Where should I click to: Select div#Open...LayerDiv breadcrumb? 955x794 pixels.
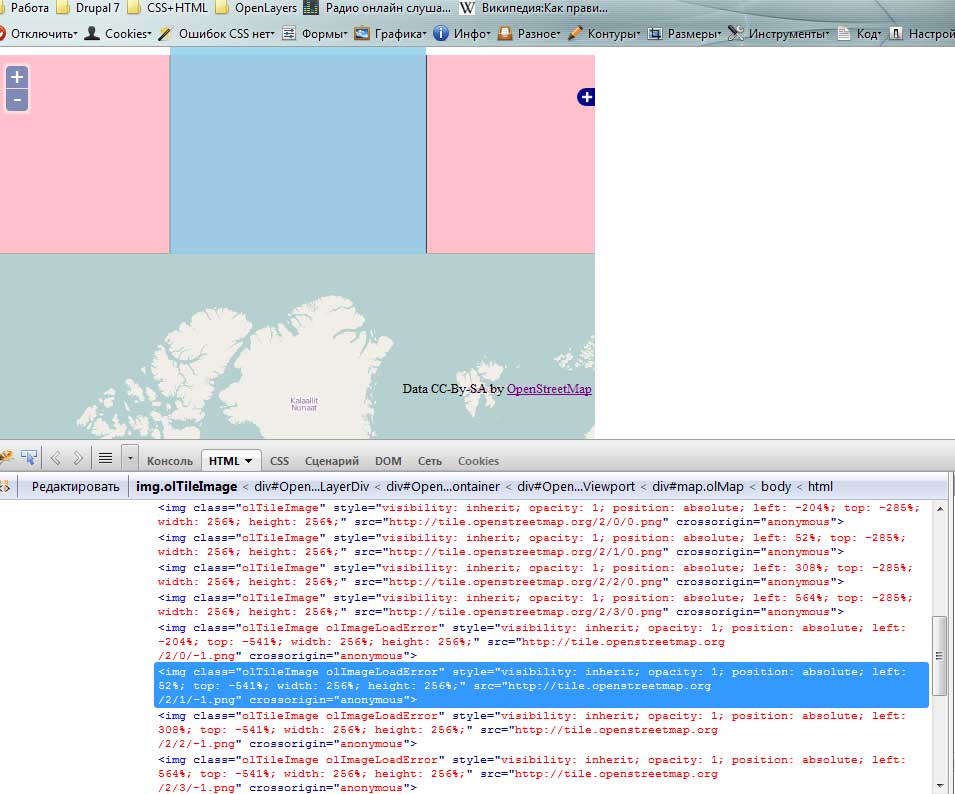(312, 487)
